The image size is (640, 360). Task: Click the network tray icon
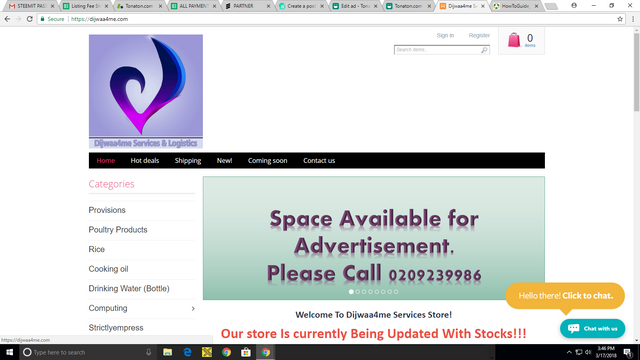578,352
